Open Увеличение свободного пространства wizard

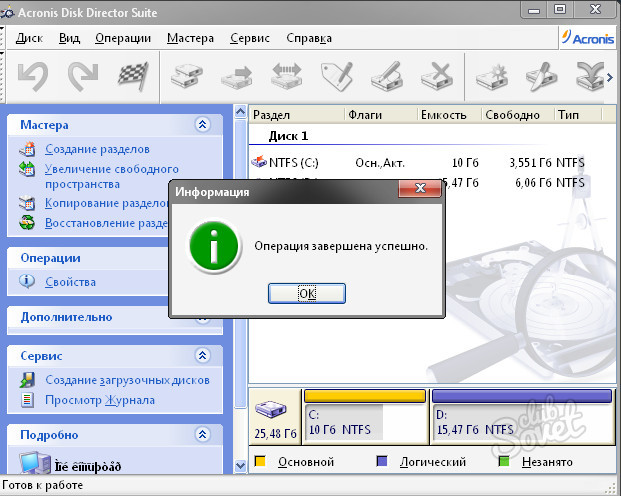pyautogui.click(x=112, y=176)
